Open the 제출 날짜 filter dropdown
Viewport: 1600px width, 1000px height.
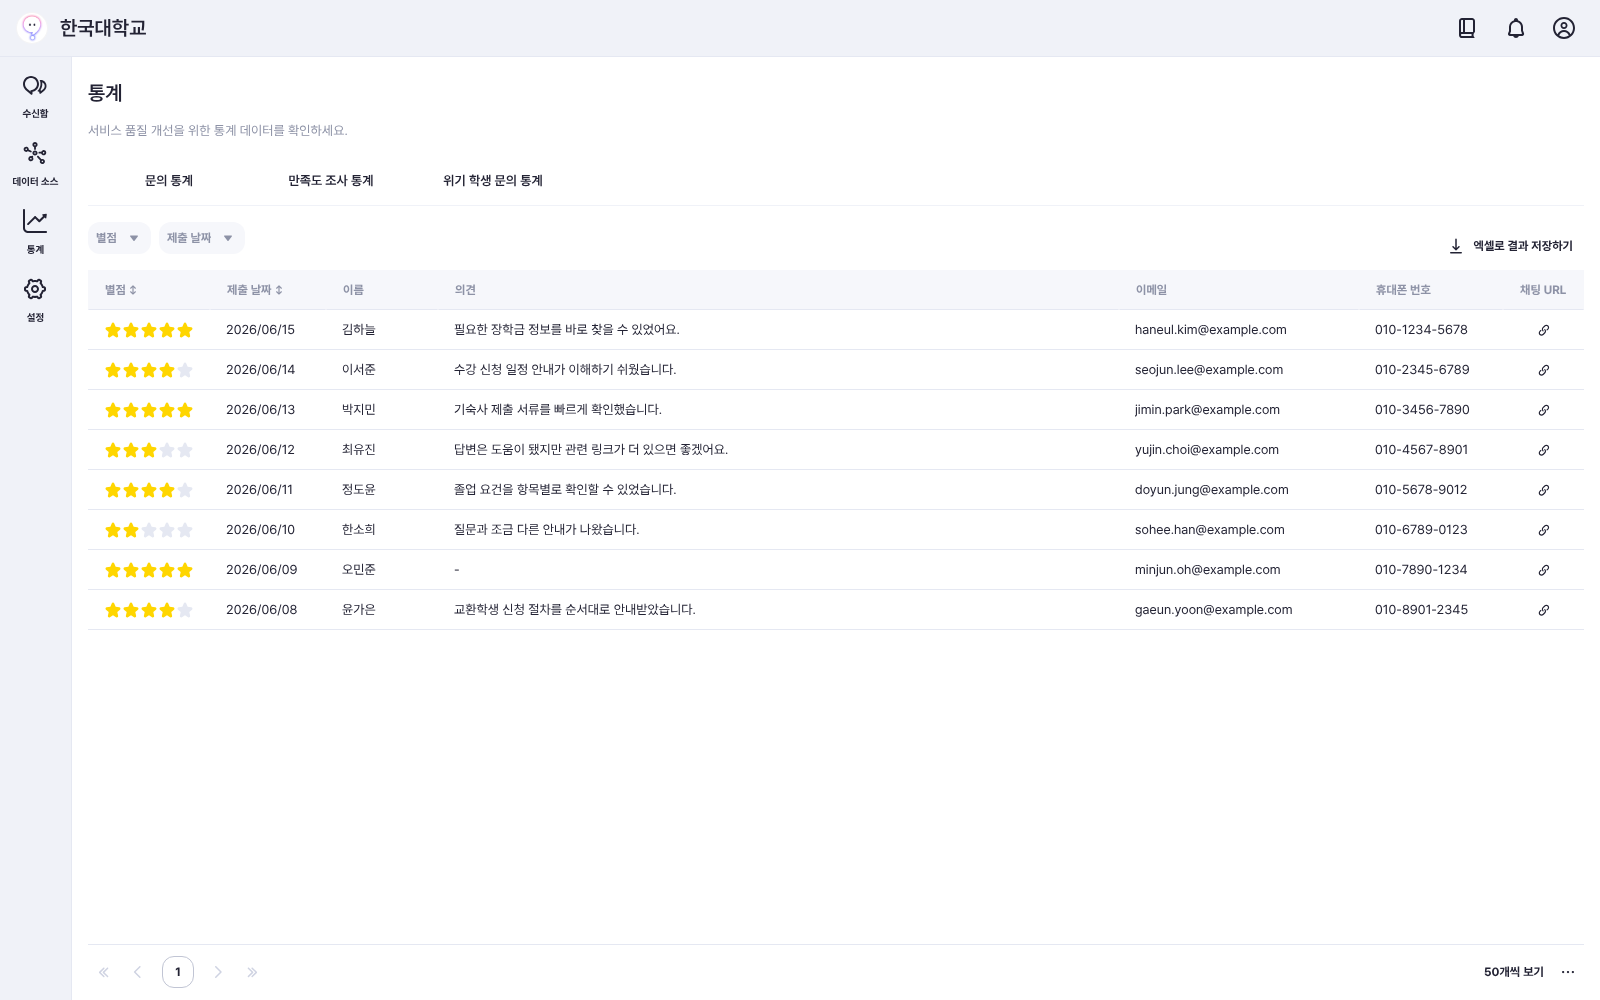pyautogui.click(x=201, y=238)
